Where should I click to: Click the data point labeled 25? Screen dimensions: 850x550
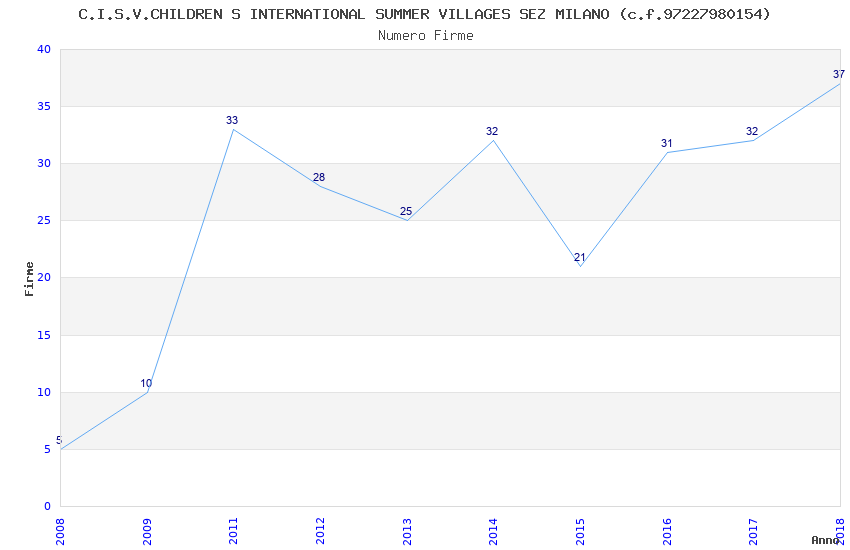coord(407,220)
